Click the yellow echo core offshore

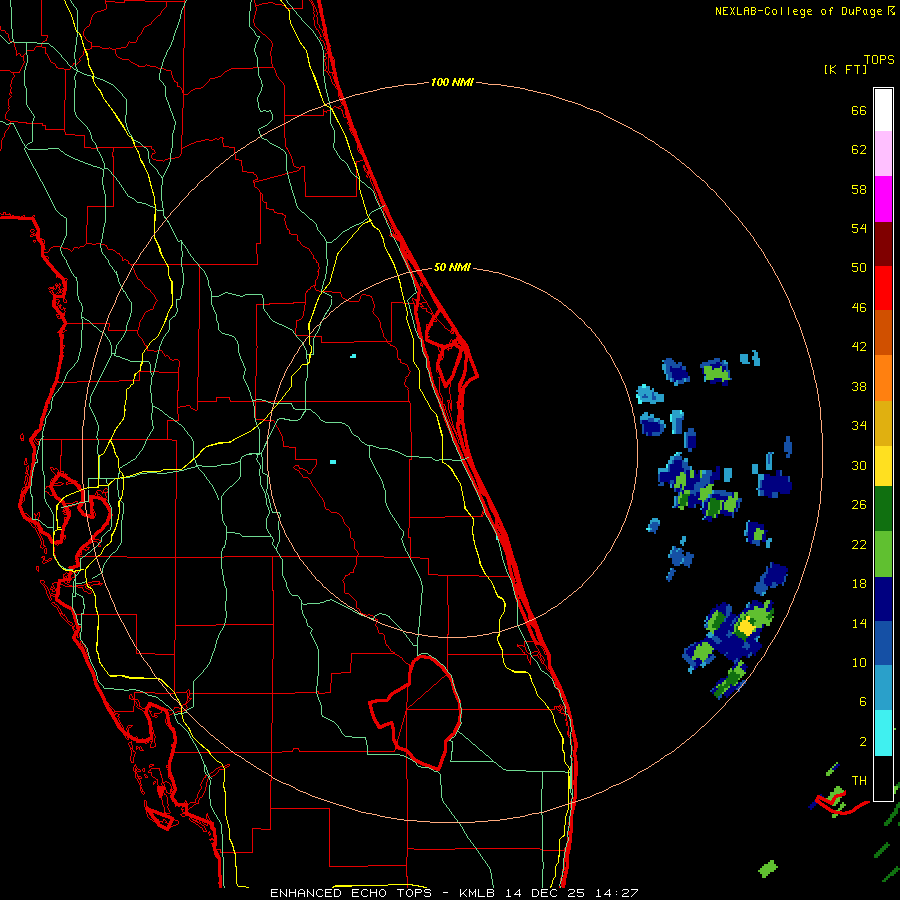pyautogui.click(x=746, y=626)
